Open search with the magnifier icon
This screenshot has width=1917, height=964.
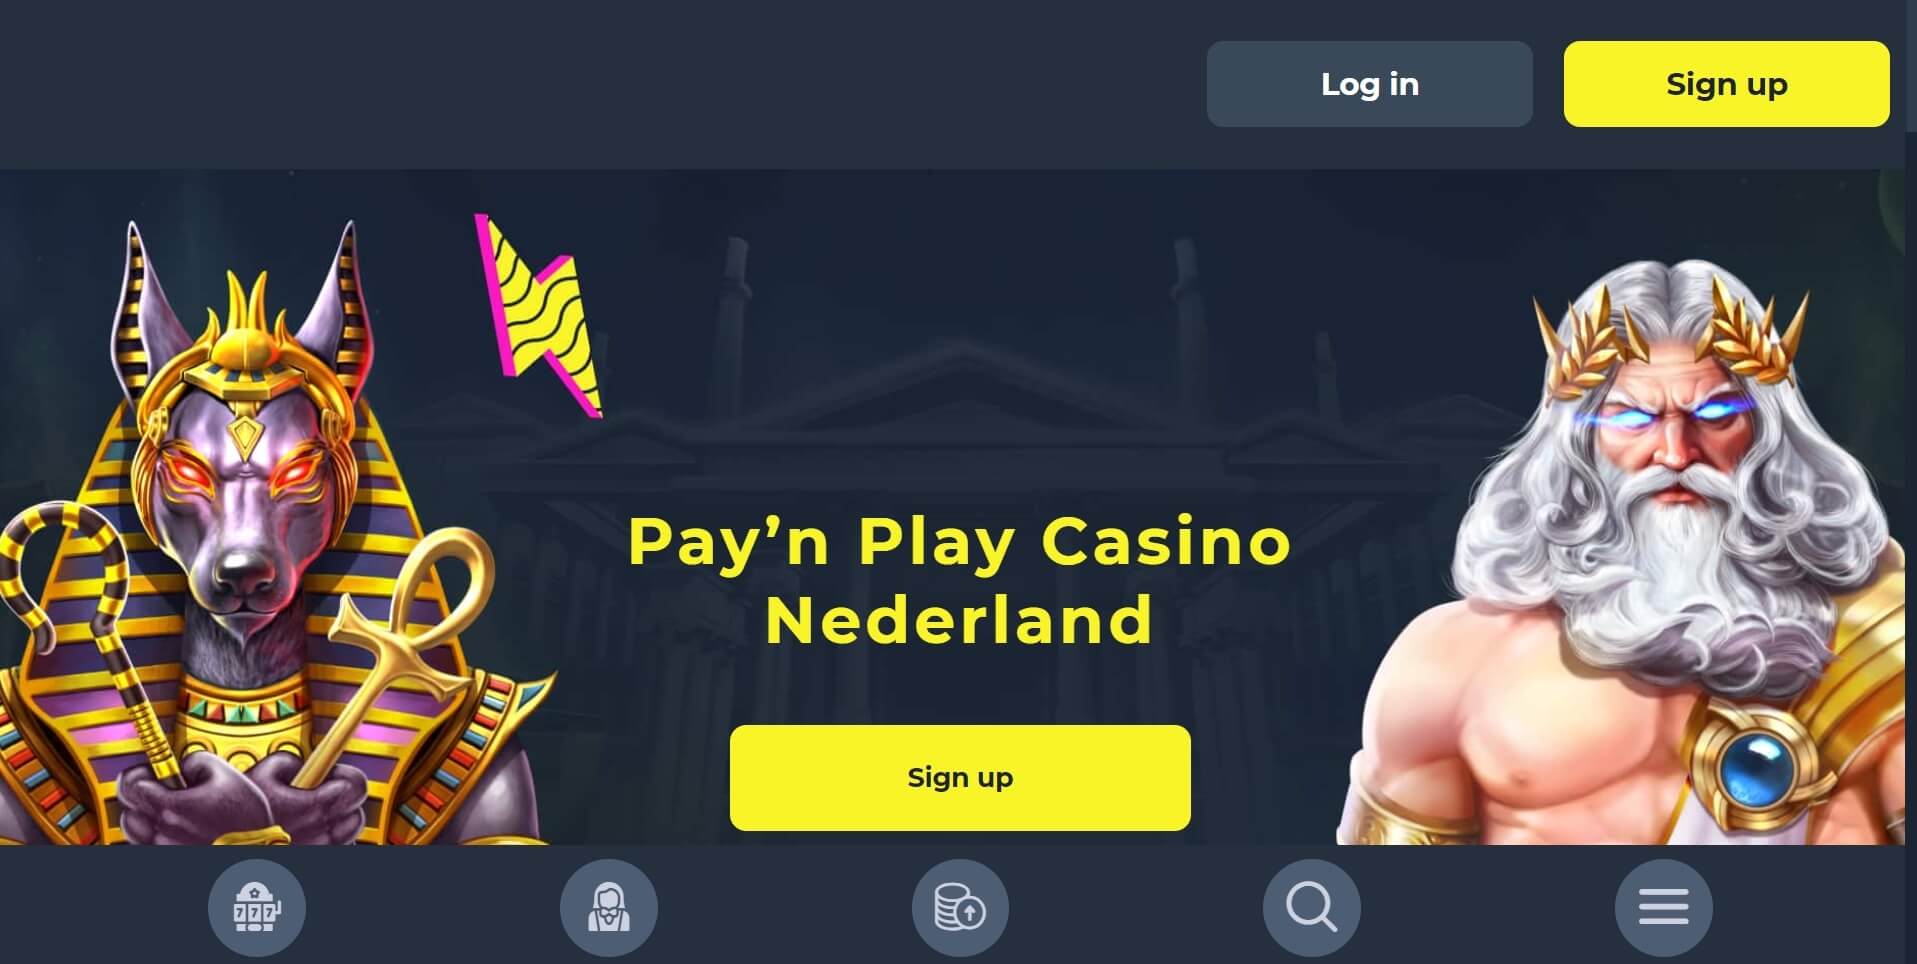(x=1311, y=907)
